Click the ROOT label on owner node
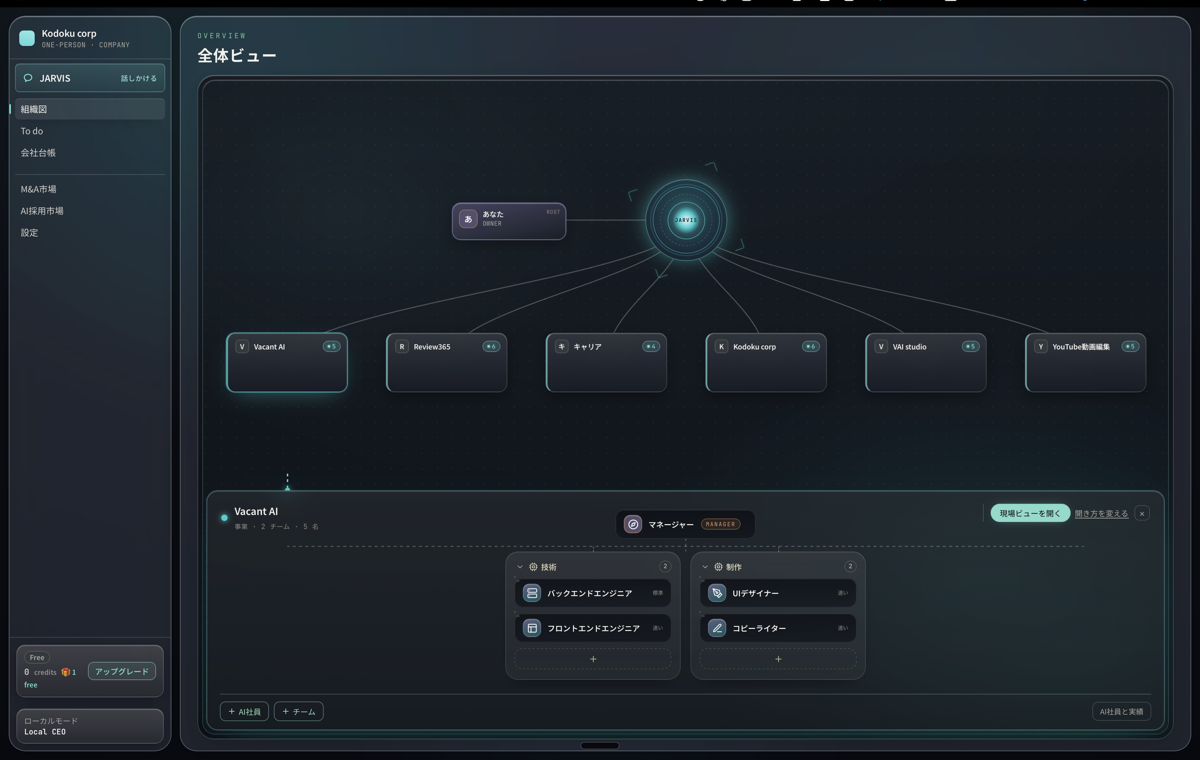The height and width of the screenshot is (760, 1200). [553, 212]
